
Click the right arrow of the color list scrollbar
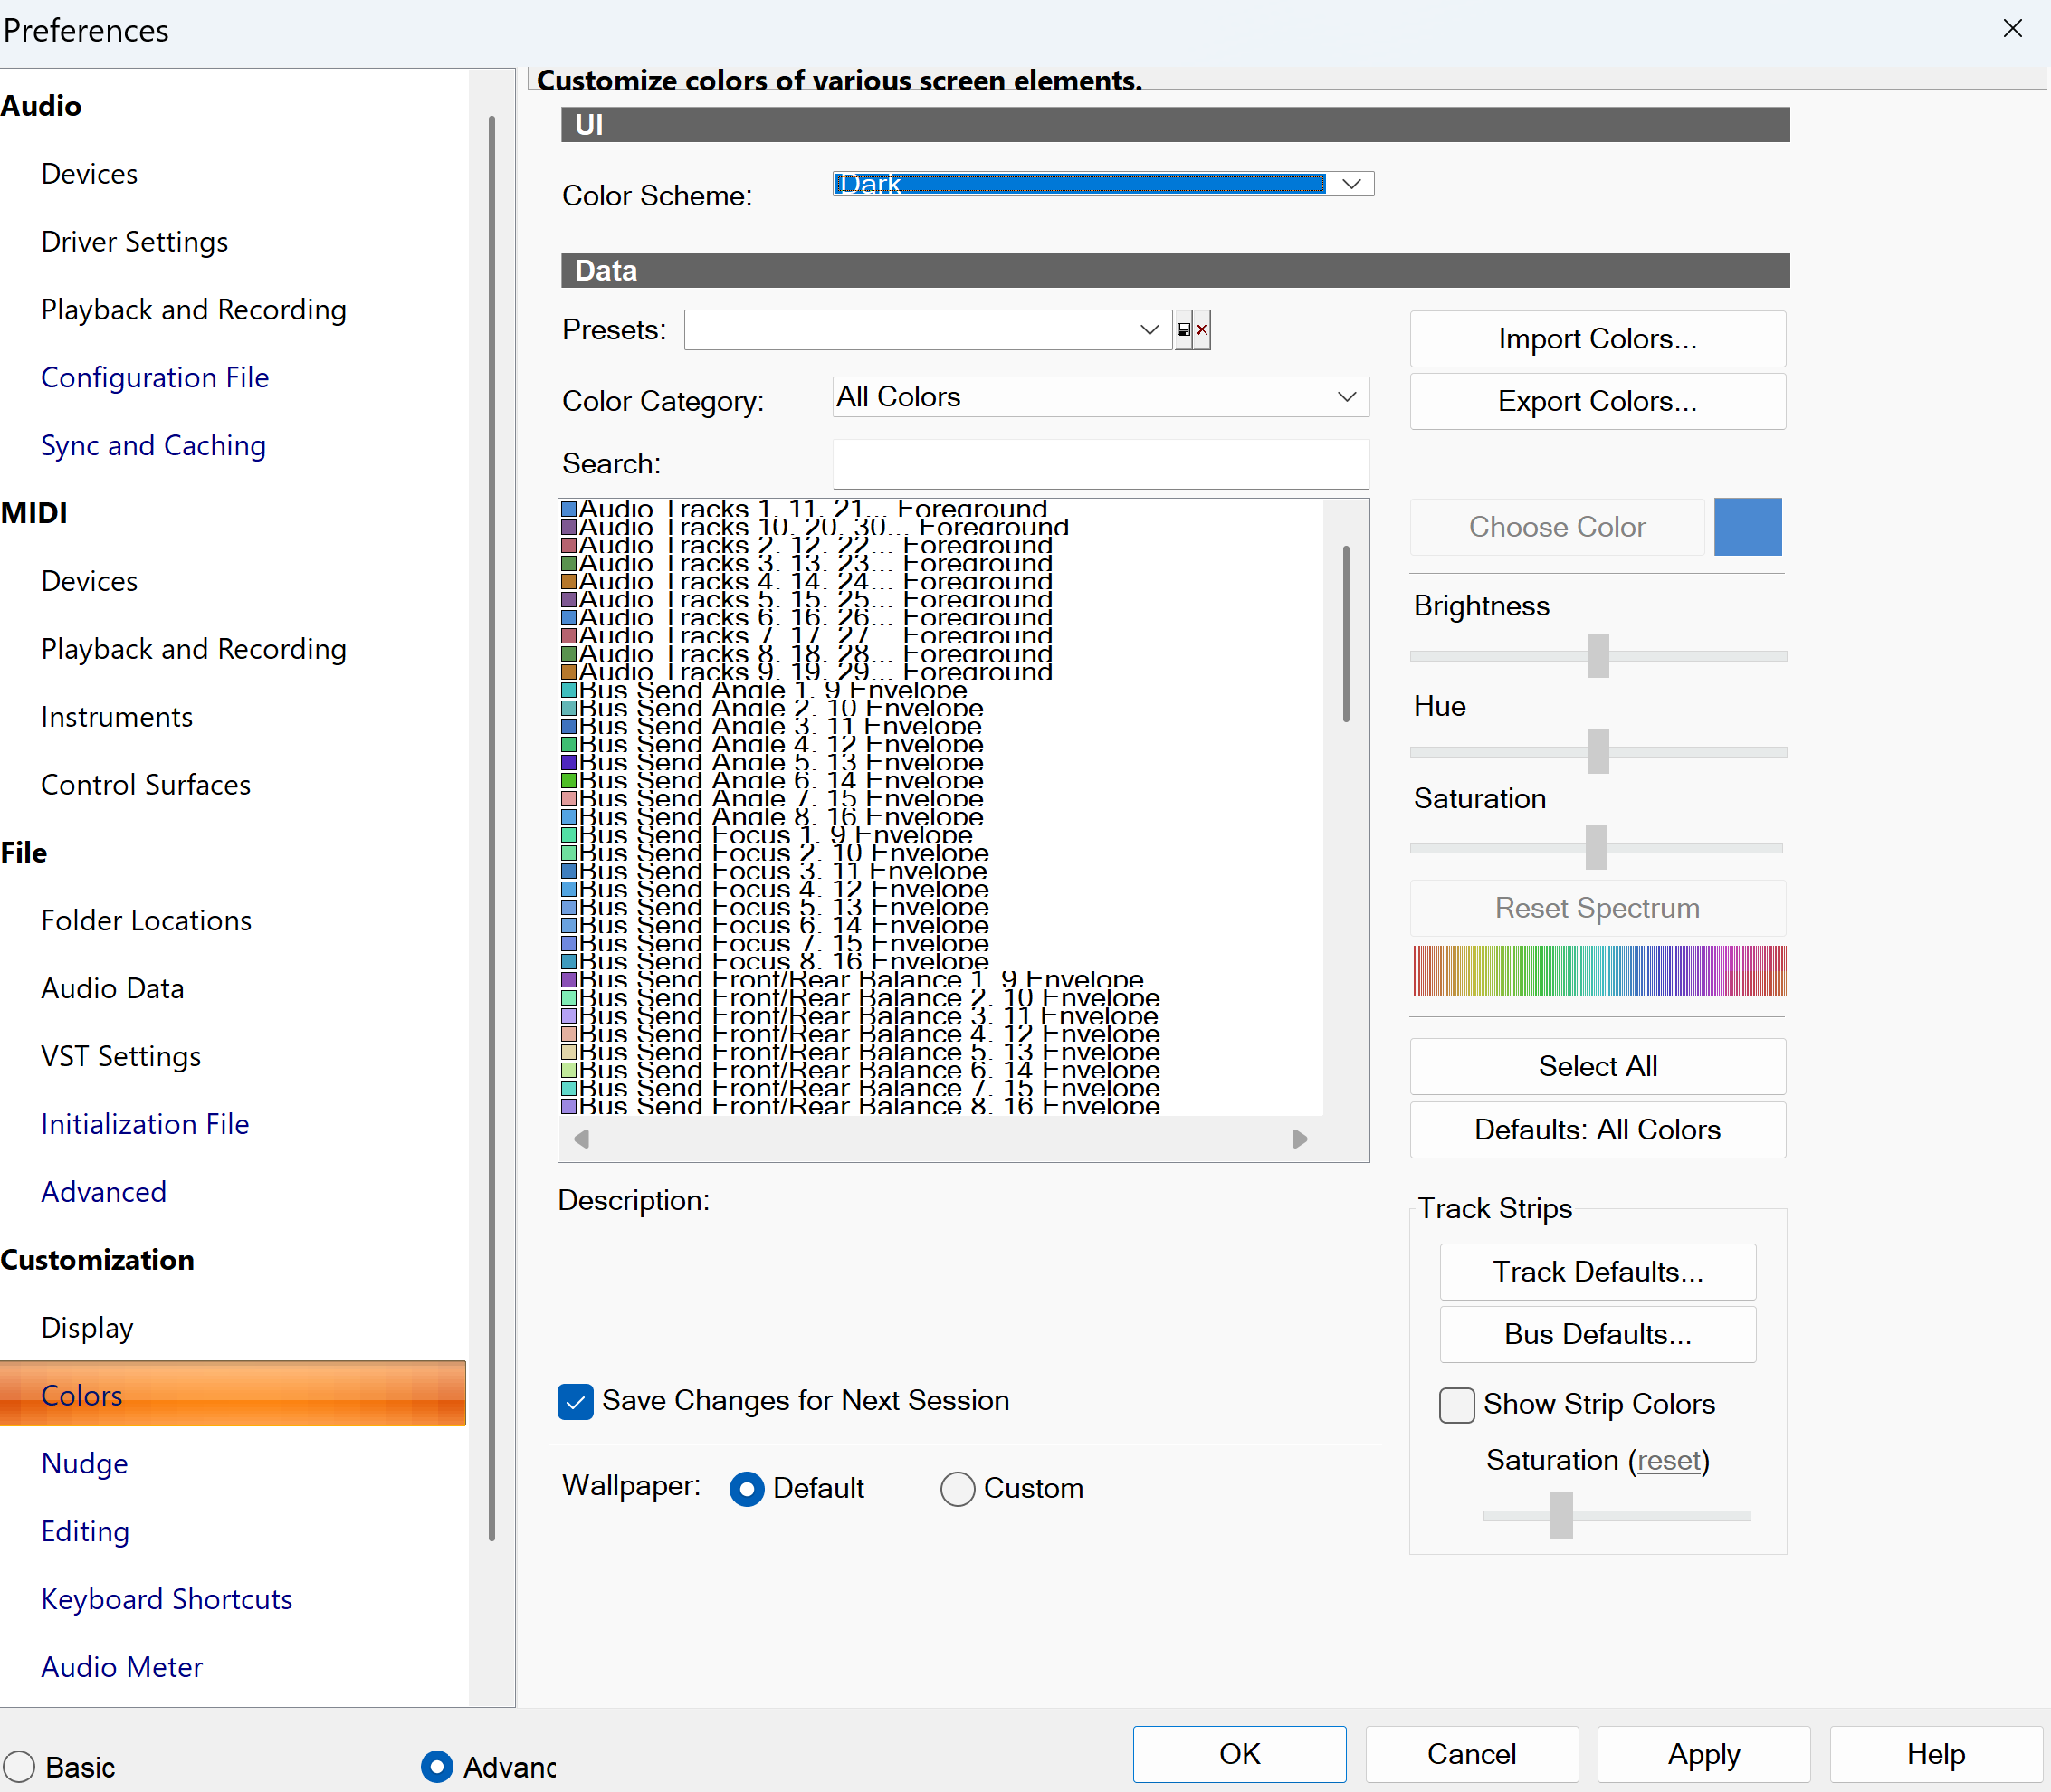tap(1300, 1138)
